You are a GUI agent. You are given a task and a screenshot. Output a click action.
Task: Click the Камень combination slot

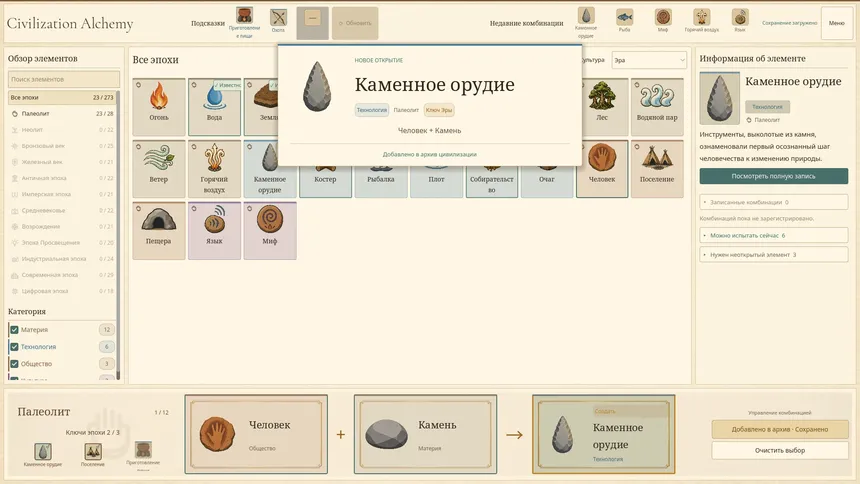[x=426, y=434]
